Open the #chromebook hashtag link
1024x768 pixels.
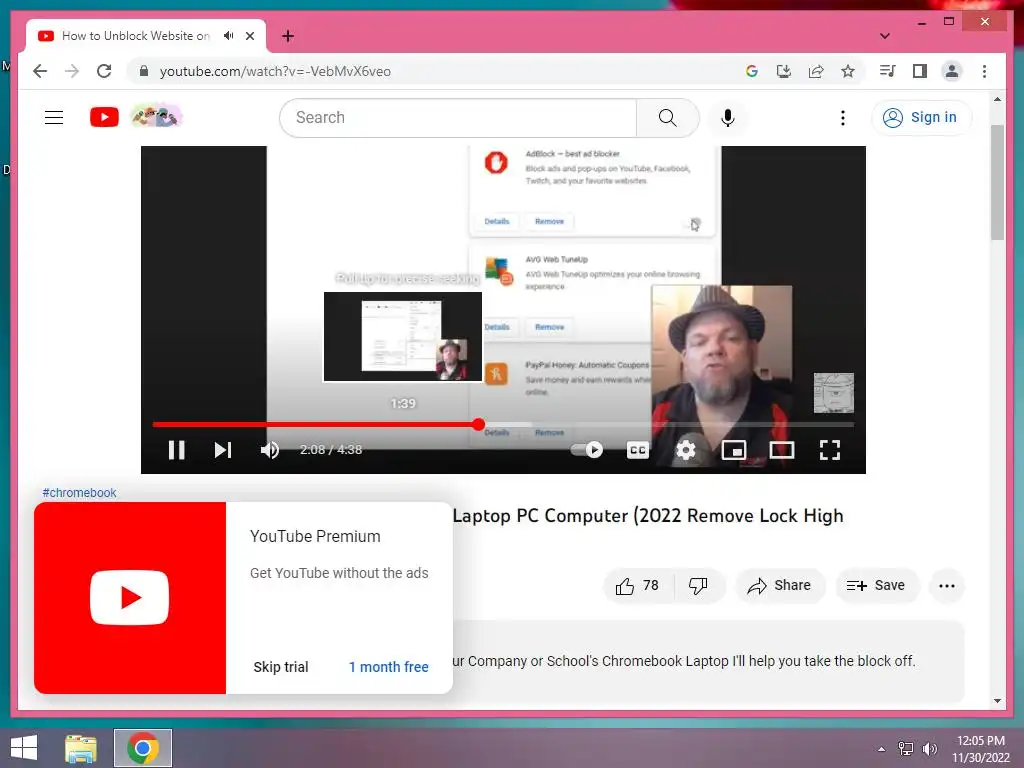pos(80,492)
